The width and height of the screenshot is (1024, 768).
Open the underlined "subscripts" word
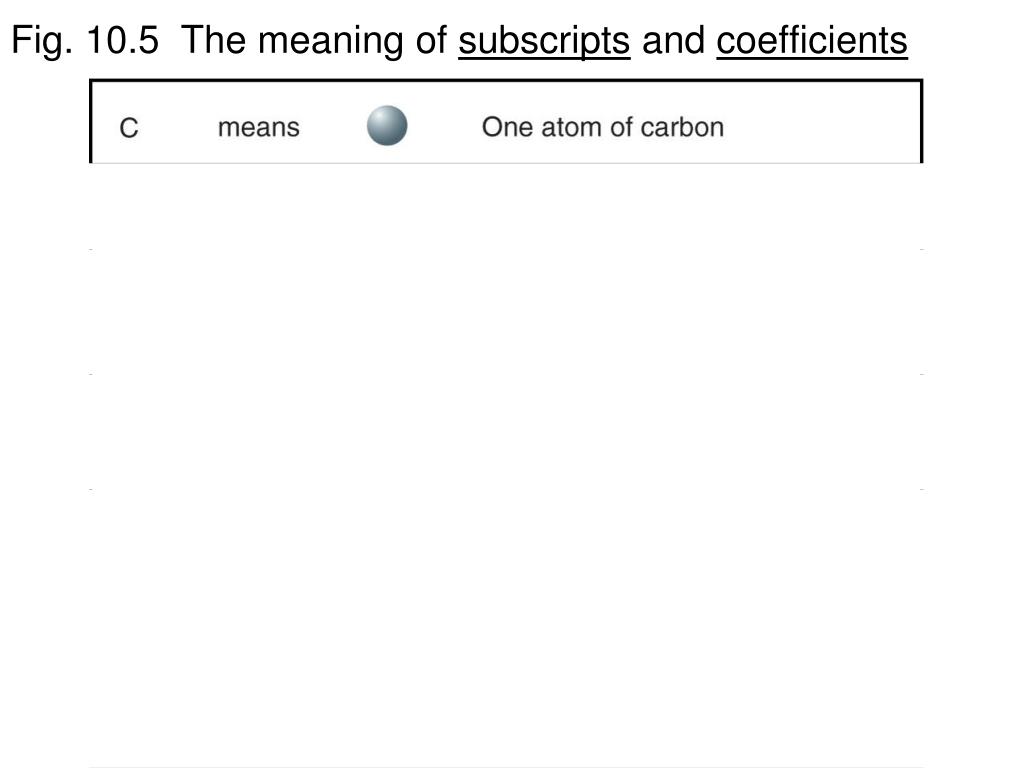pyautogui.click(x=544, y=40)
